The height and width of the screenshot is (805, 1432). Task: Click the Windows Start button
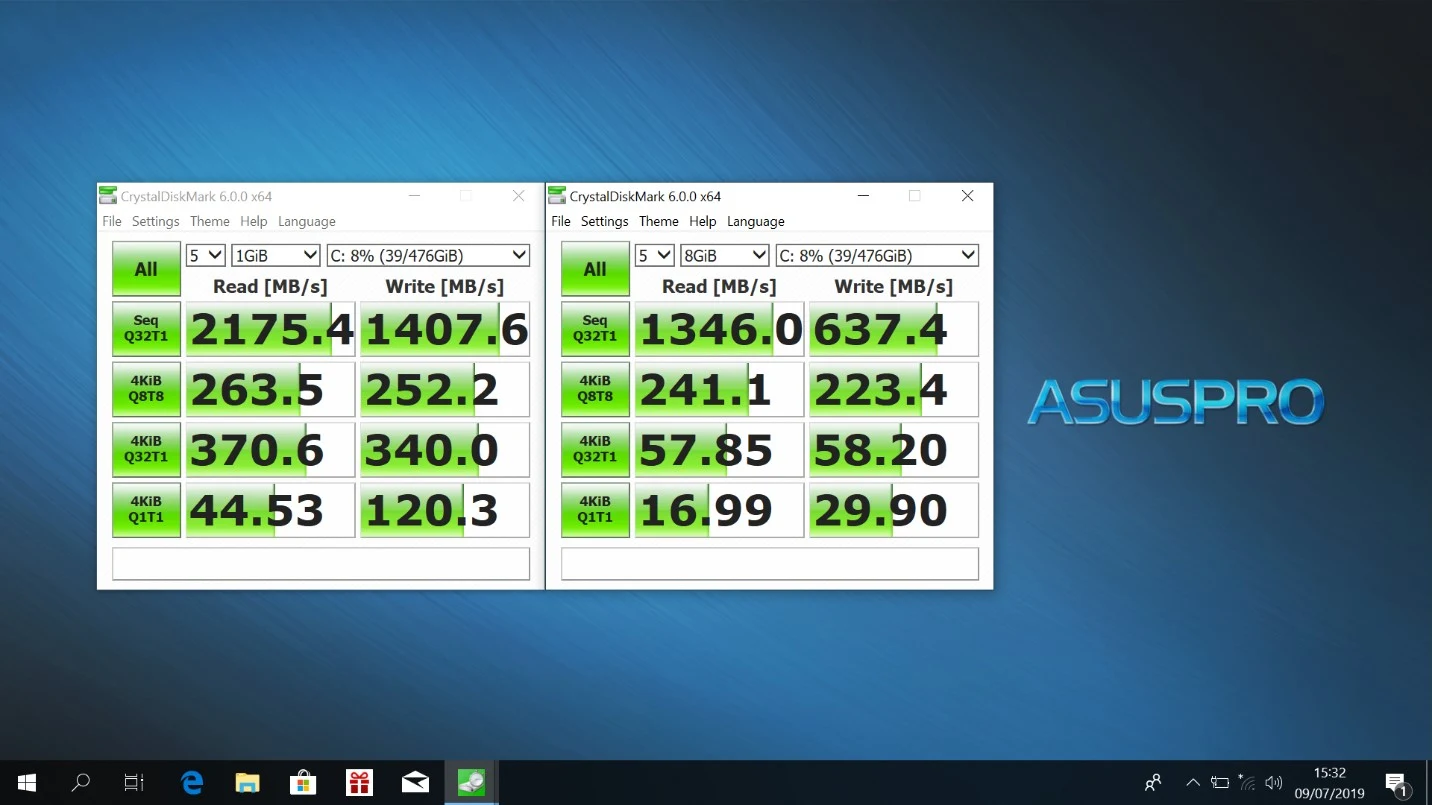(27, 782)
